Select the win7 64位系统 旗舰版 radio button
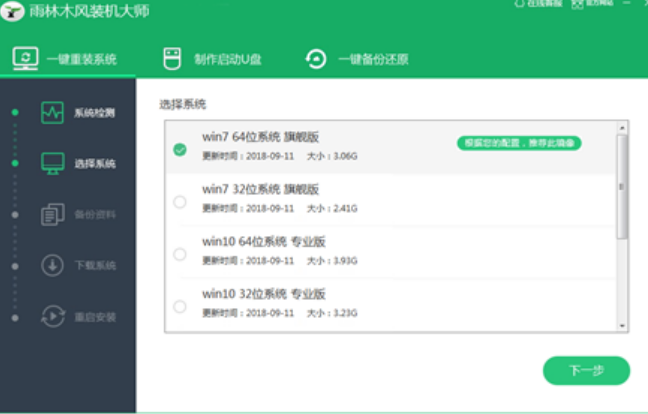The height and width of the screenshot is (414, 648). (180, 150)
